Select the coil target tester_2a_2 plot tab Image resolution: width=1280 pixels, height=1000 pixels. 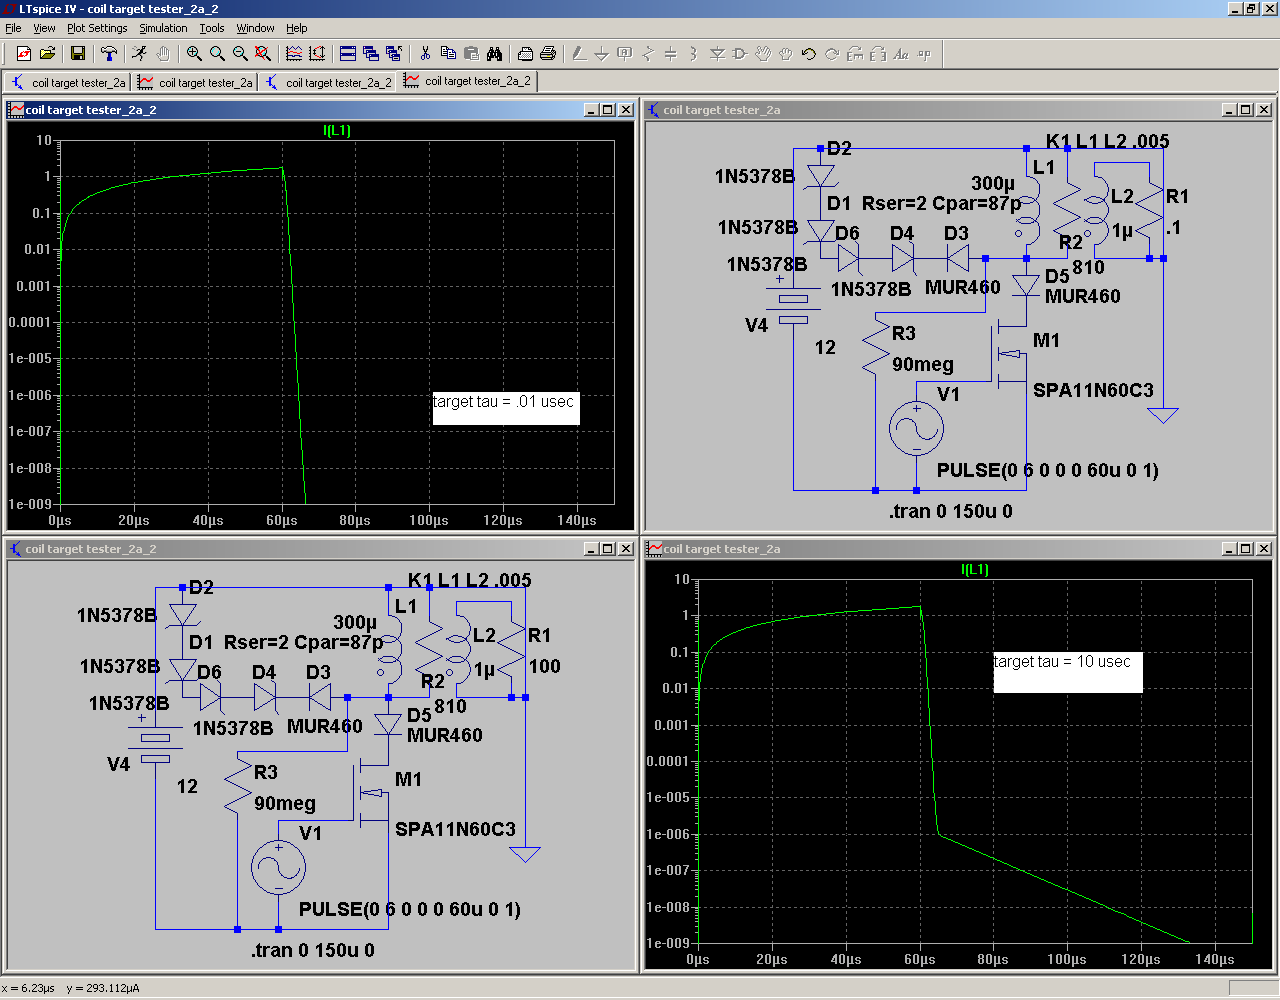pyautogui.click(x=468, y=81)
